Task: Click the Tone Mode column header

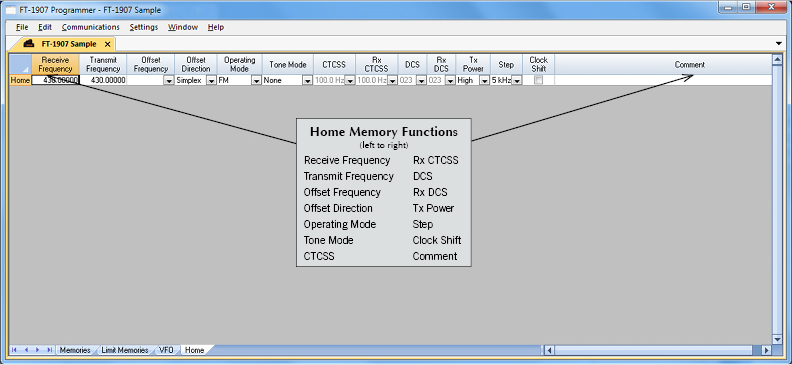Action: pyautogui.click(x=287, y=65)
